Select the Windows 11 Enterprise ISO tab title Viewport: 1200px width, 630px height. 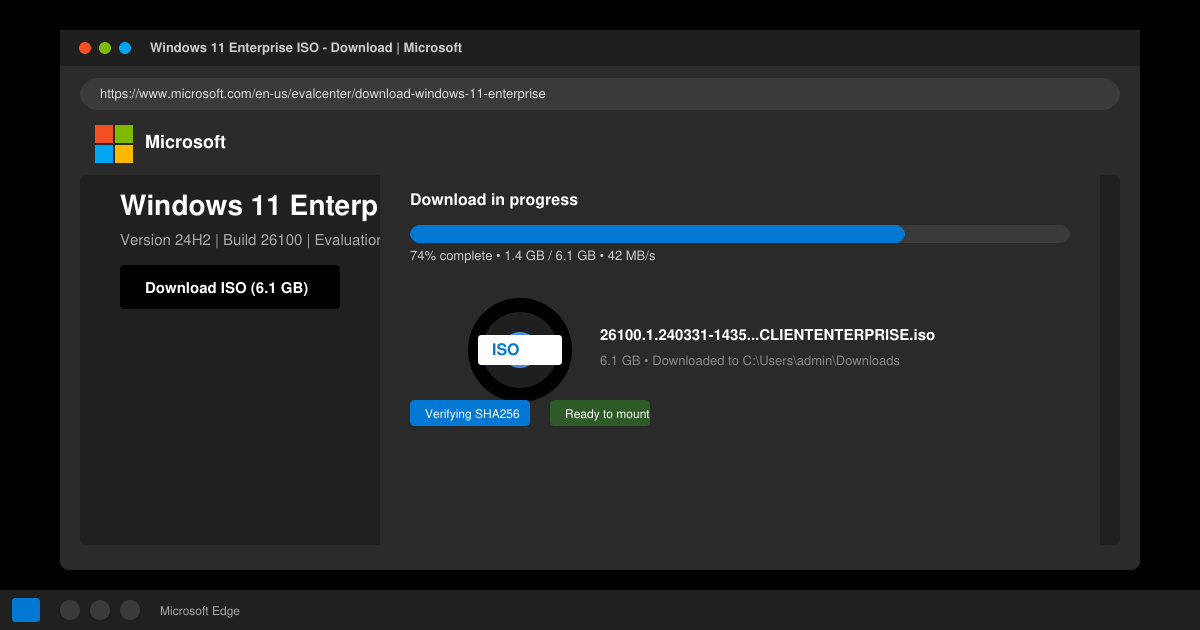click(x=306, y=48)
